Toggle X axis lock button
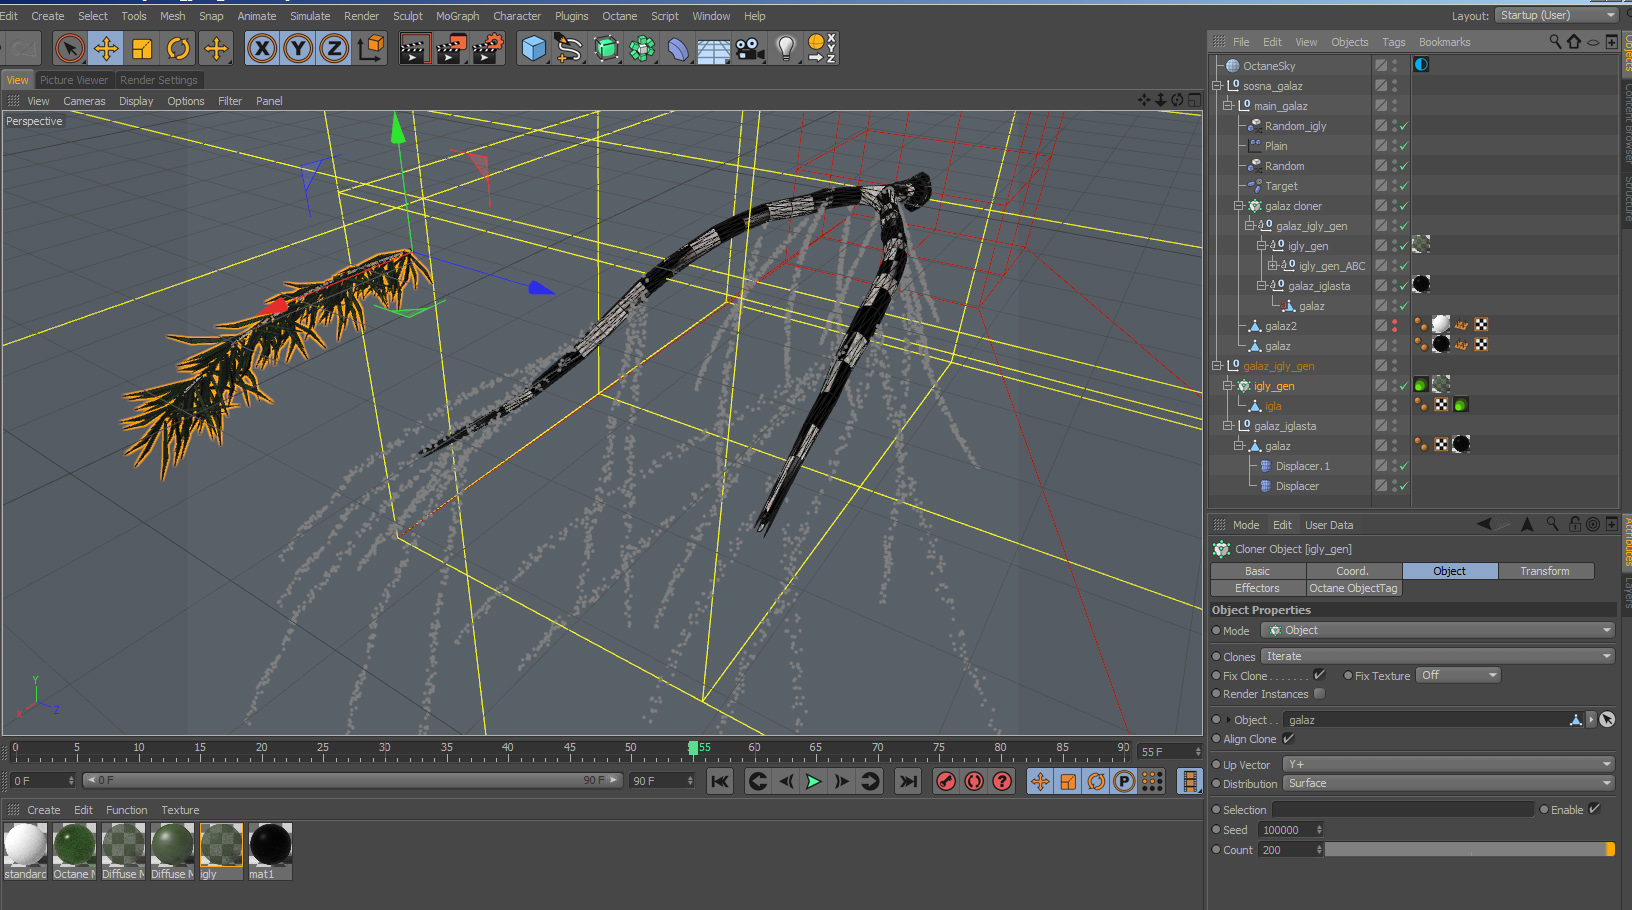1632x910 pixels. pos(262,48)
